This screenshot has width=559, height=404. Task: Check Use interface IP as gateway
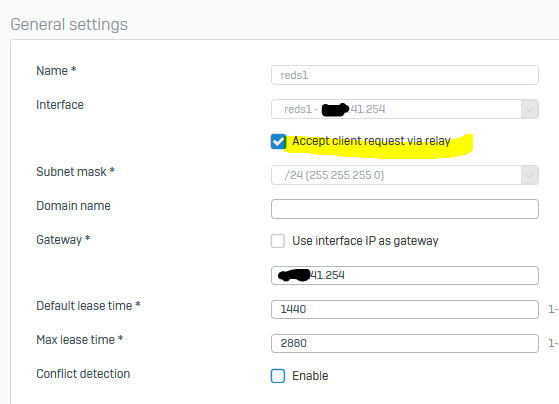[278, 241]
